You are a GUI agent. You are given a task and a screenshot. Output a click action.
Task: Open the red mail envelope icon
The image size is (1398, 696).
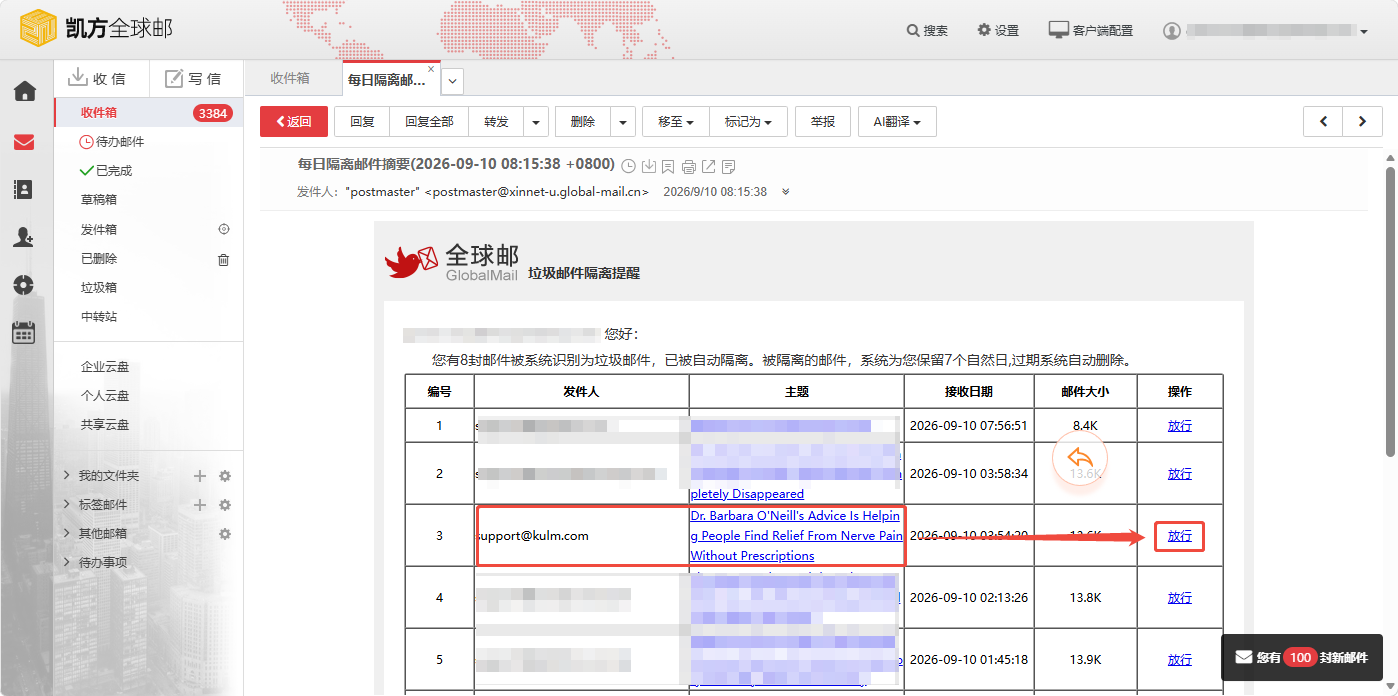click(x=24, y=142)
